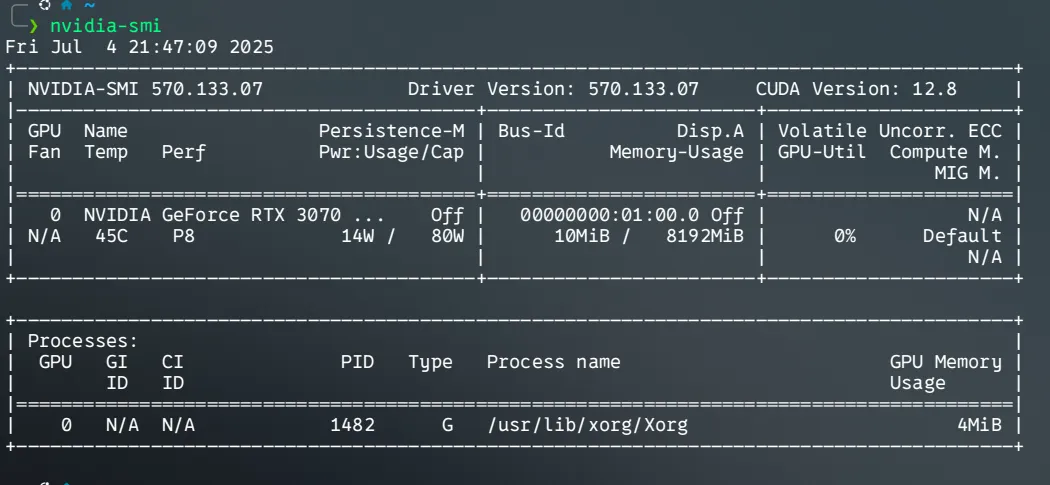The image size is (1050, 485).
Task: Click the home icon in the prompt
Action: (67, 7)
